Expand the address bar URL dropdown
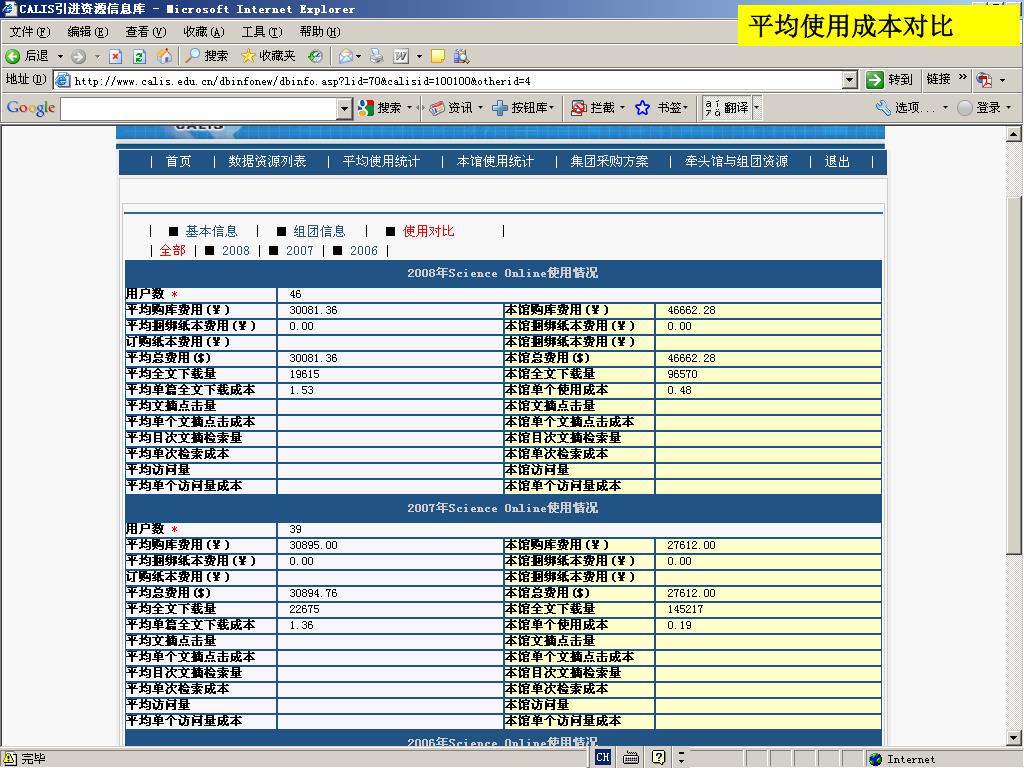This screenshot has height=768, width=1024. click(849, 80)
